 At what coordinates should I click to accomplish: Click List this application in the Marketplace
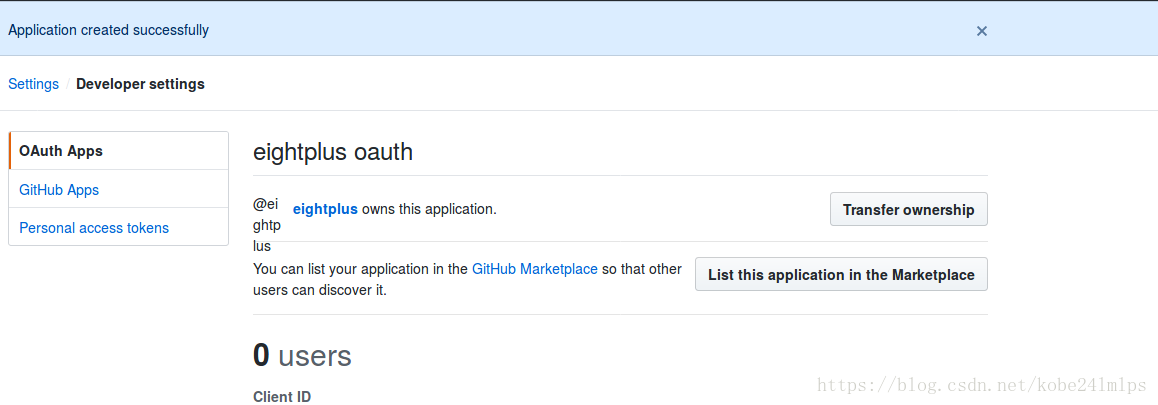[841, 274]
